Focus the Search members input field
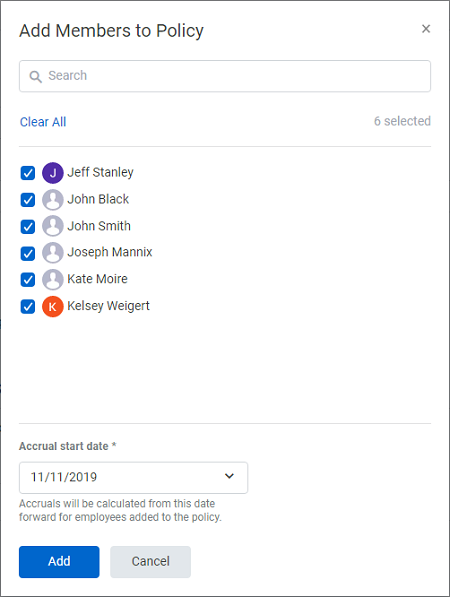This screenshot has height=597, width=450. 225,76
